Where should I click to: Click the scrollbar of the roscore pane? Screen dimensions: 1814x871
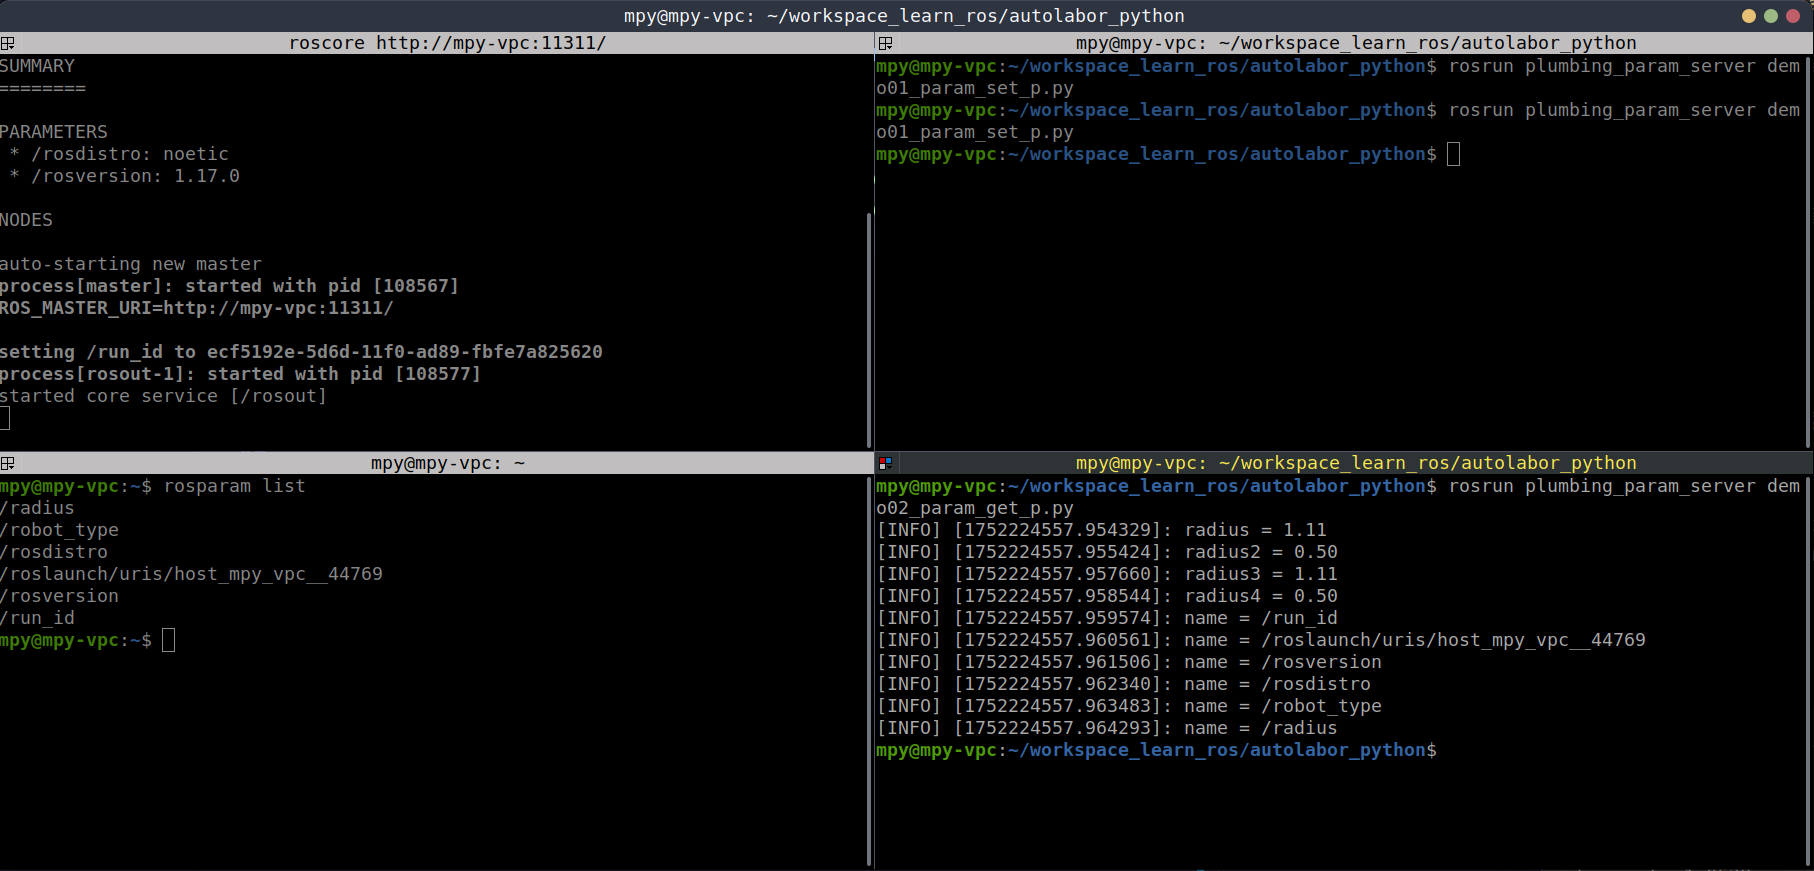point(869,330)
